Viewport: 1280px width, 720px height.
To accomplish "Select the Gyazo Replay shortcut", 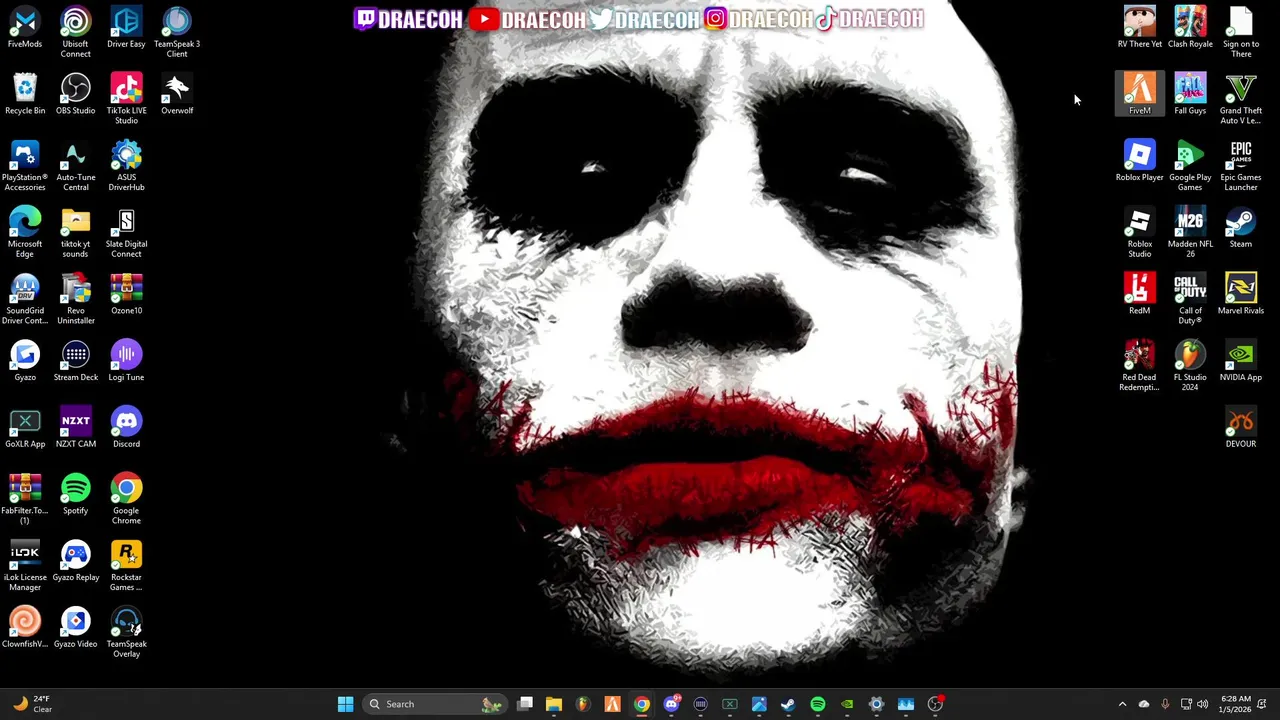I will pyautogui.click(x=76, y=561).
